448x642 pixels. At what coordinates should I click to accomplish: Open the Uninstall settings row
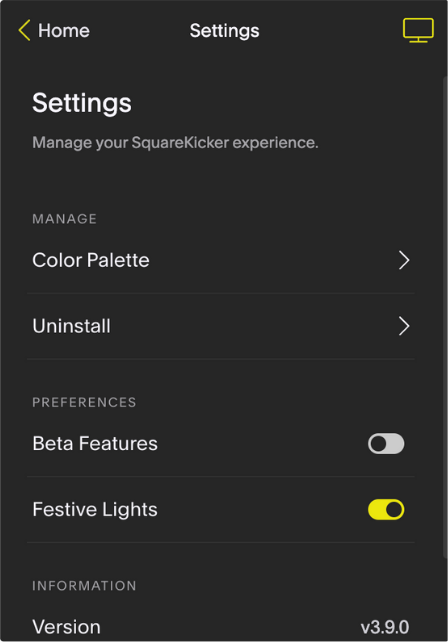pos(221,326)
